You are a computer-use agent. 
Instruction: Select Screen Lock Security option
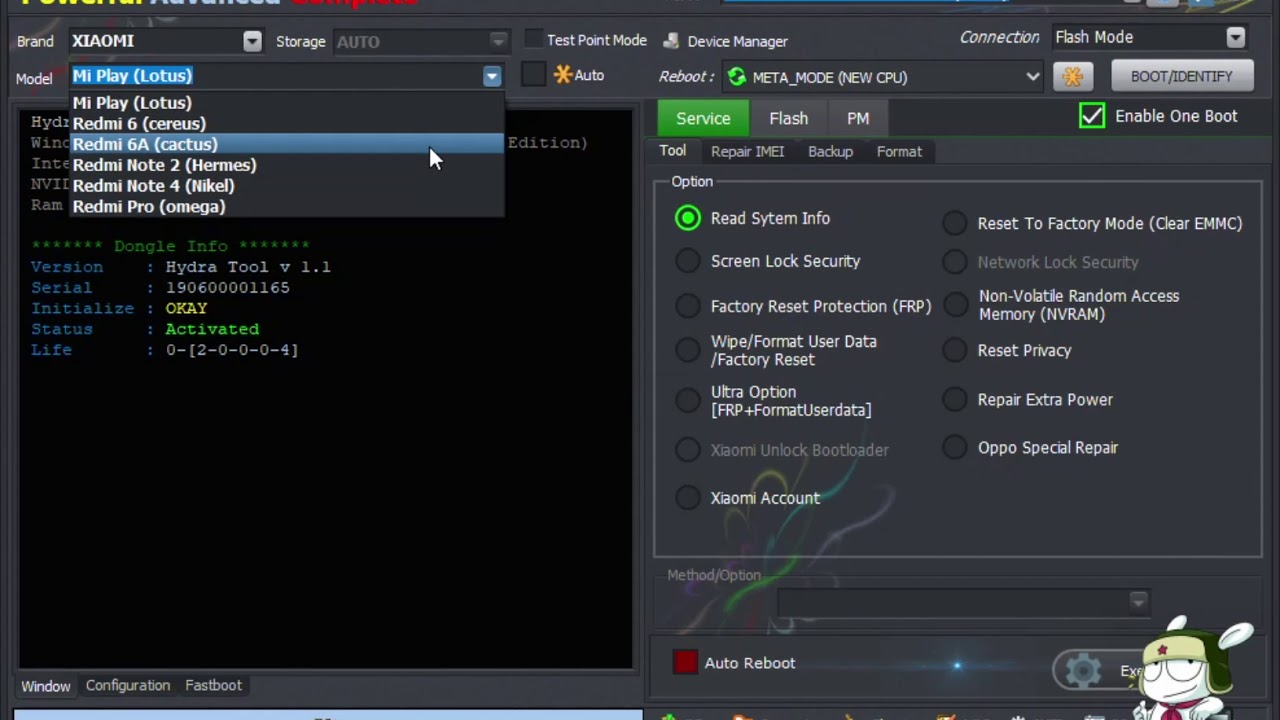[x=688, y=261]
